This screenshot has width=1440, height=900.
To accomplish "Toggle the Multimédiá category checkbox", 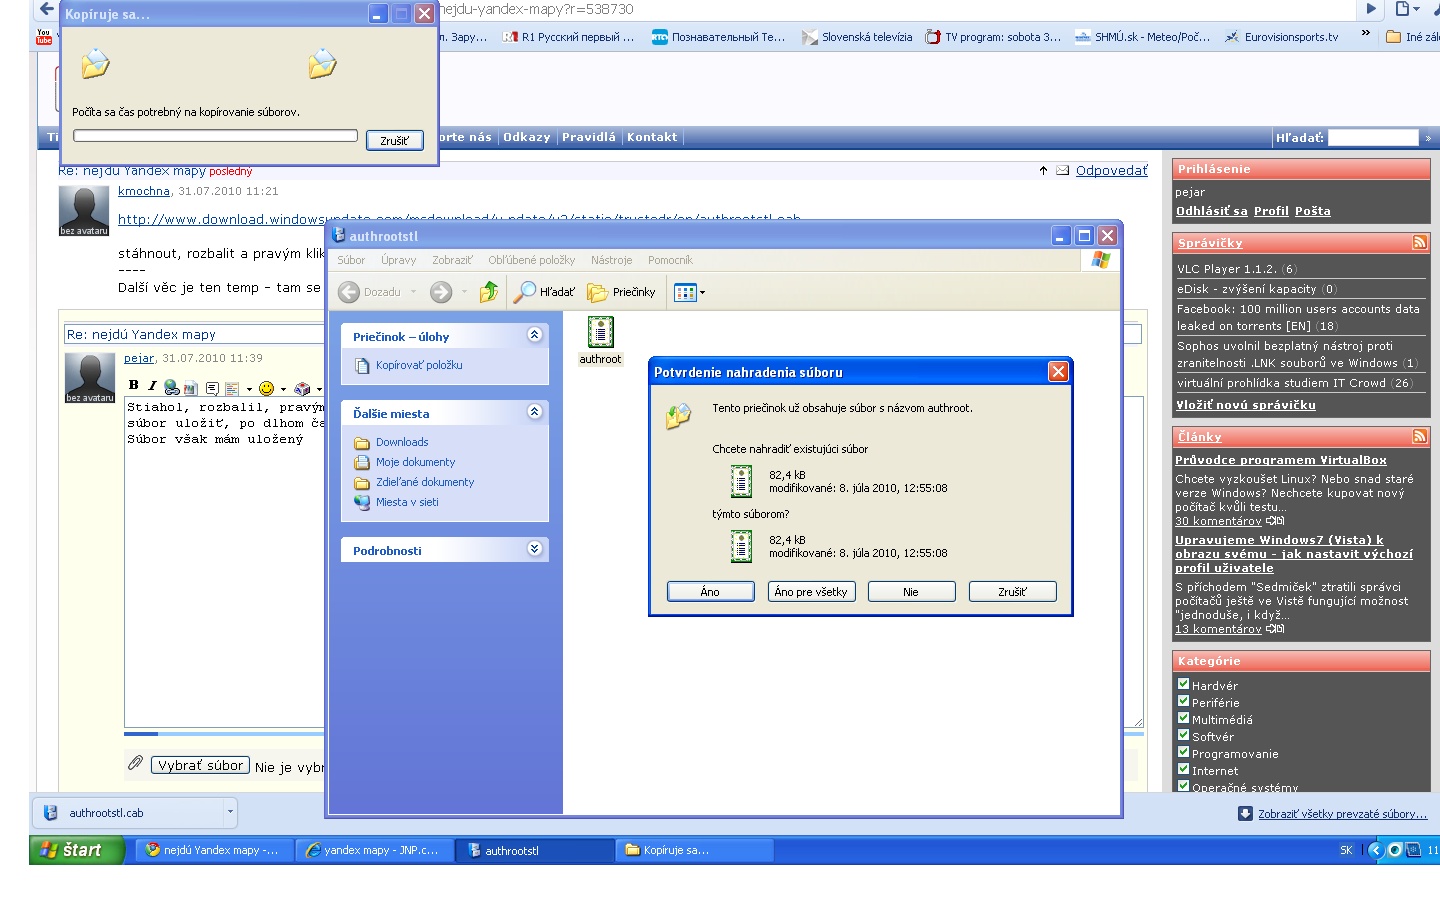I will click(1183, 719).
